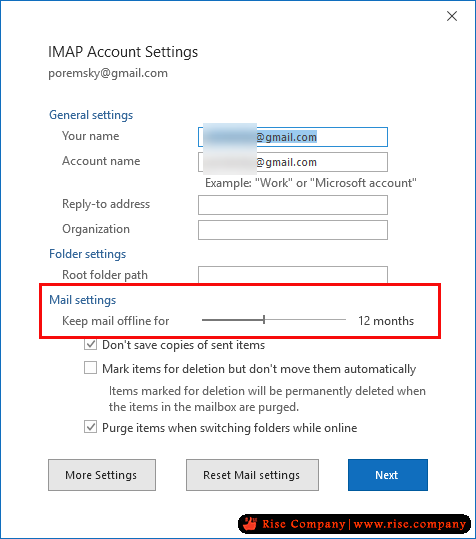Click the 12 months value label
Screen dimensions: 476x539
click(x=386, y=321)
